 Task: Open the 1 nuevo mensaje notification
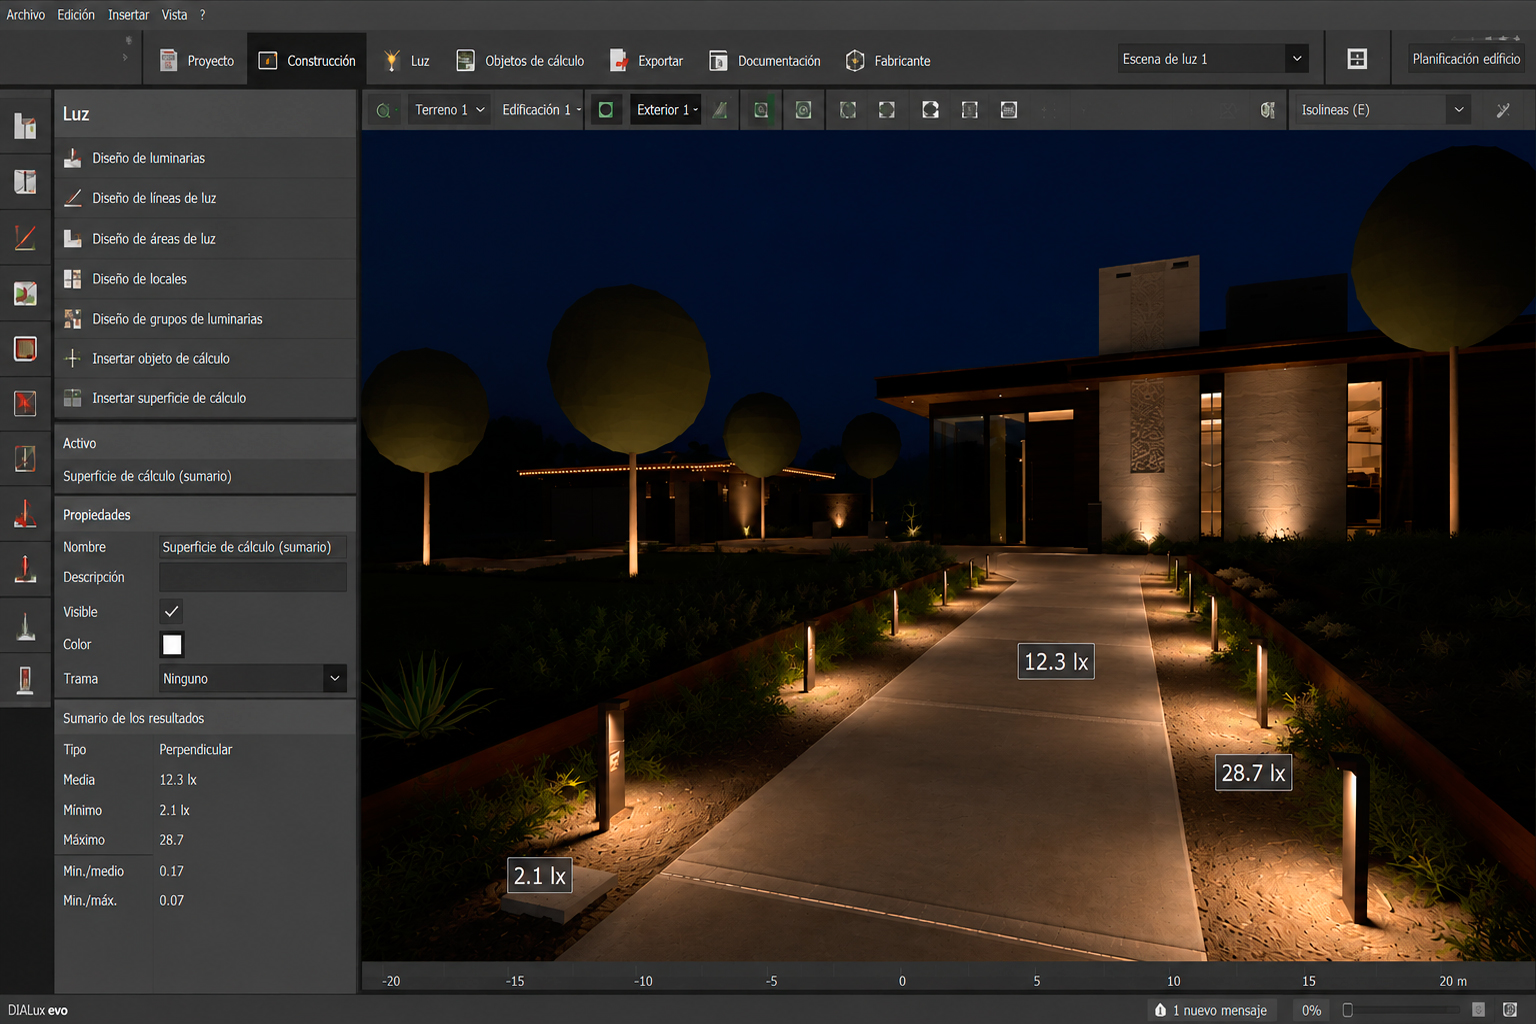click(1211, 1010)
